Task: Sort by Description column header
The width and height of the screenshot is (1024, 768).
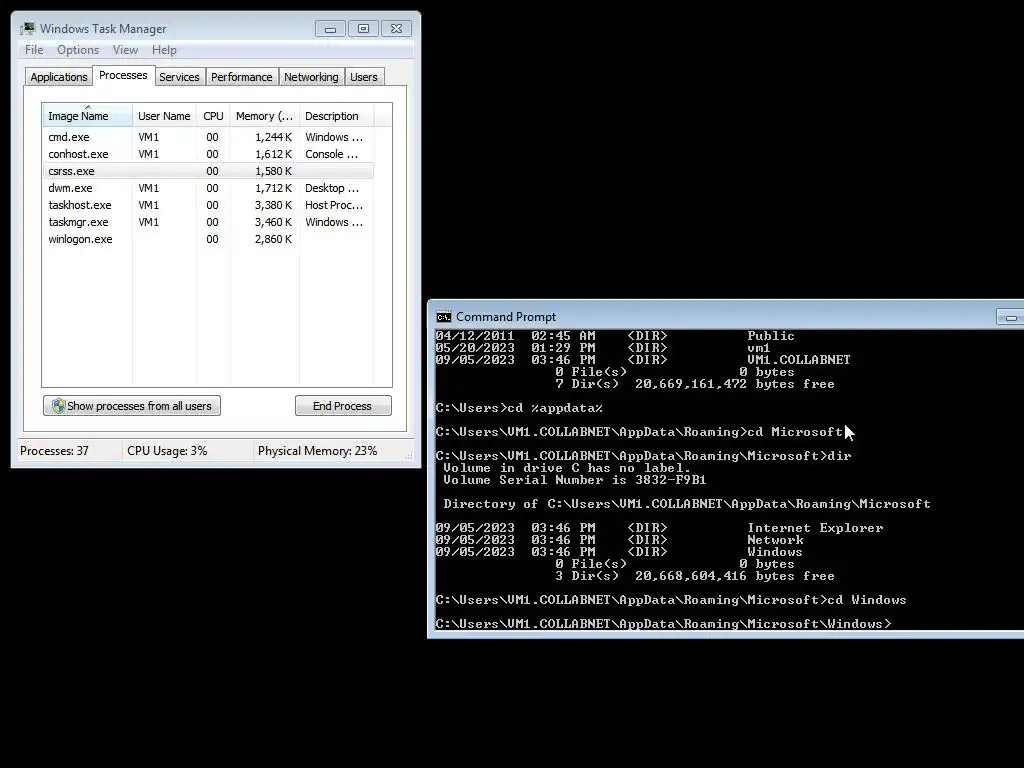Action: click(x=336, y=116)
